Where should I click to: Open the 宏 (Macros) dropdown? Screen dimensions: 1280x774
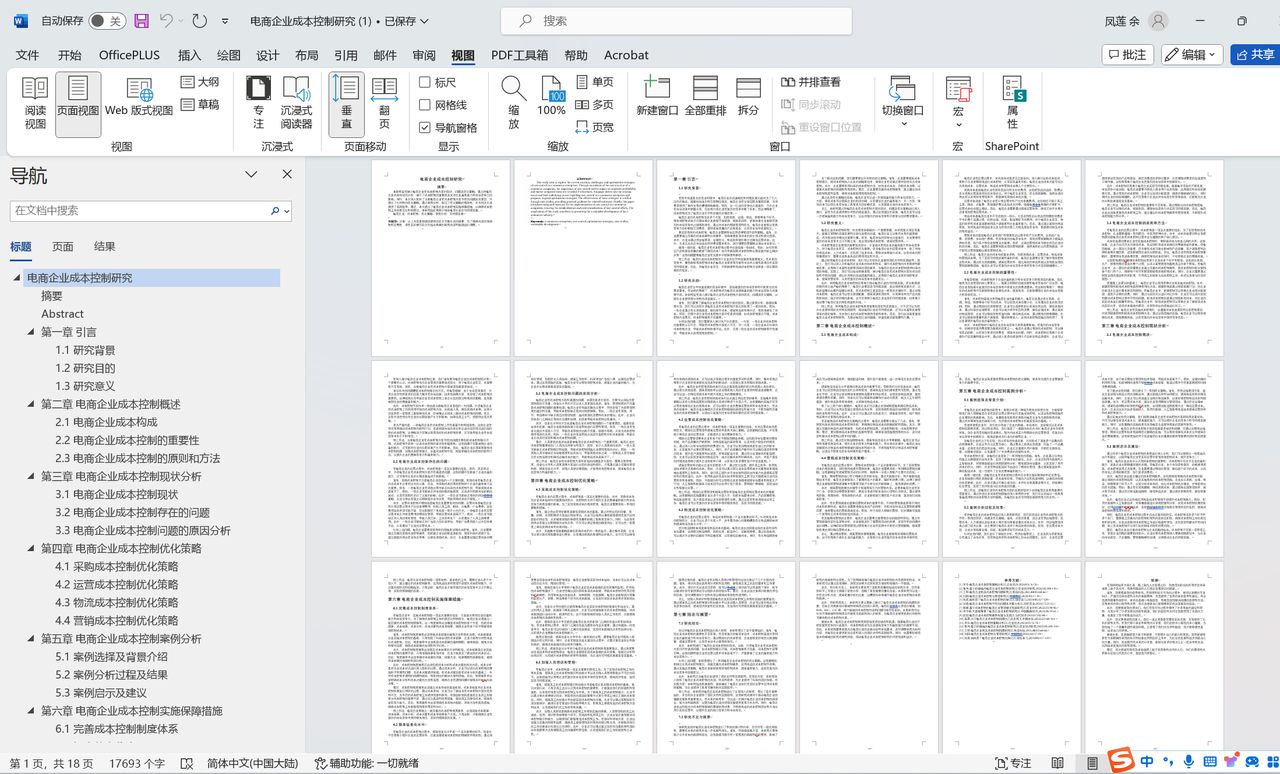[958, 103]
